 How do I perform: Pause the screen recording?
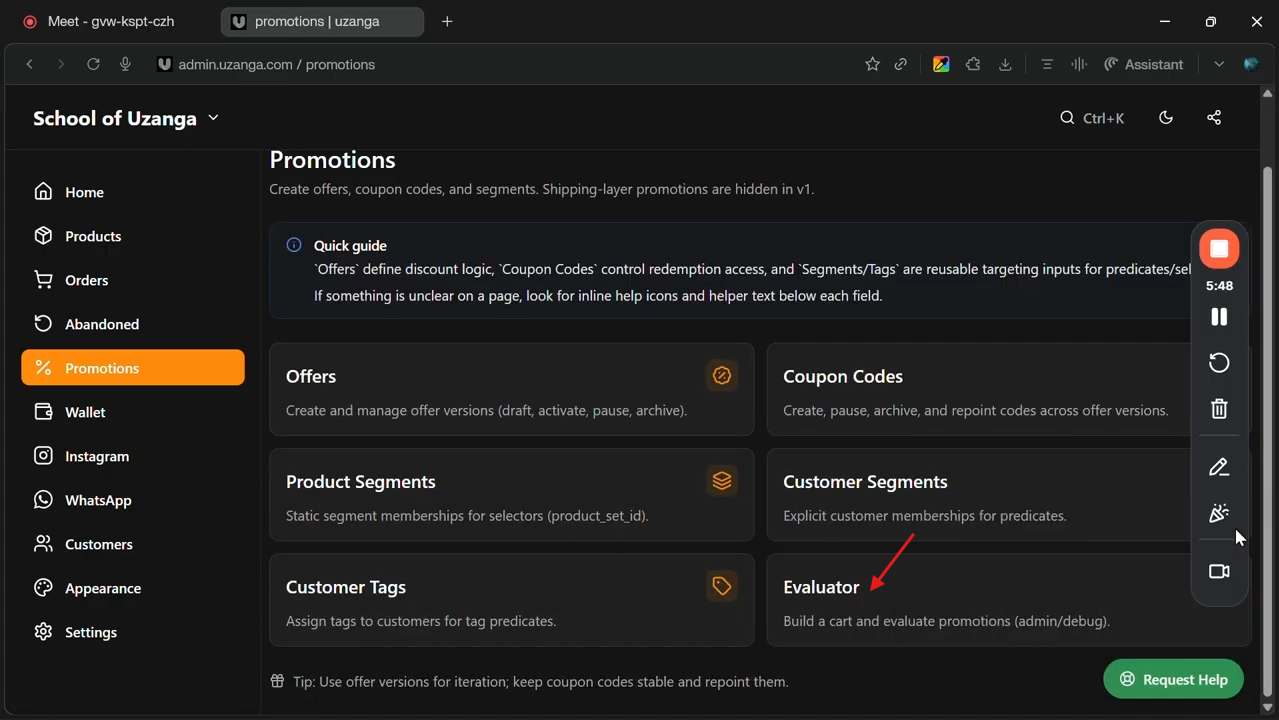click(1219, 317)
